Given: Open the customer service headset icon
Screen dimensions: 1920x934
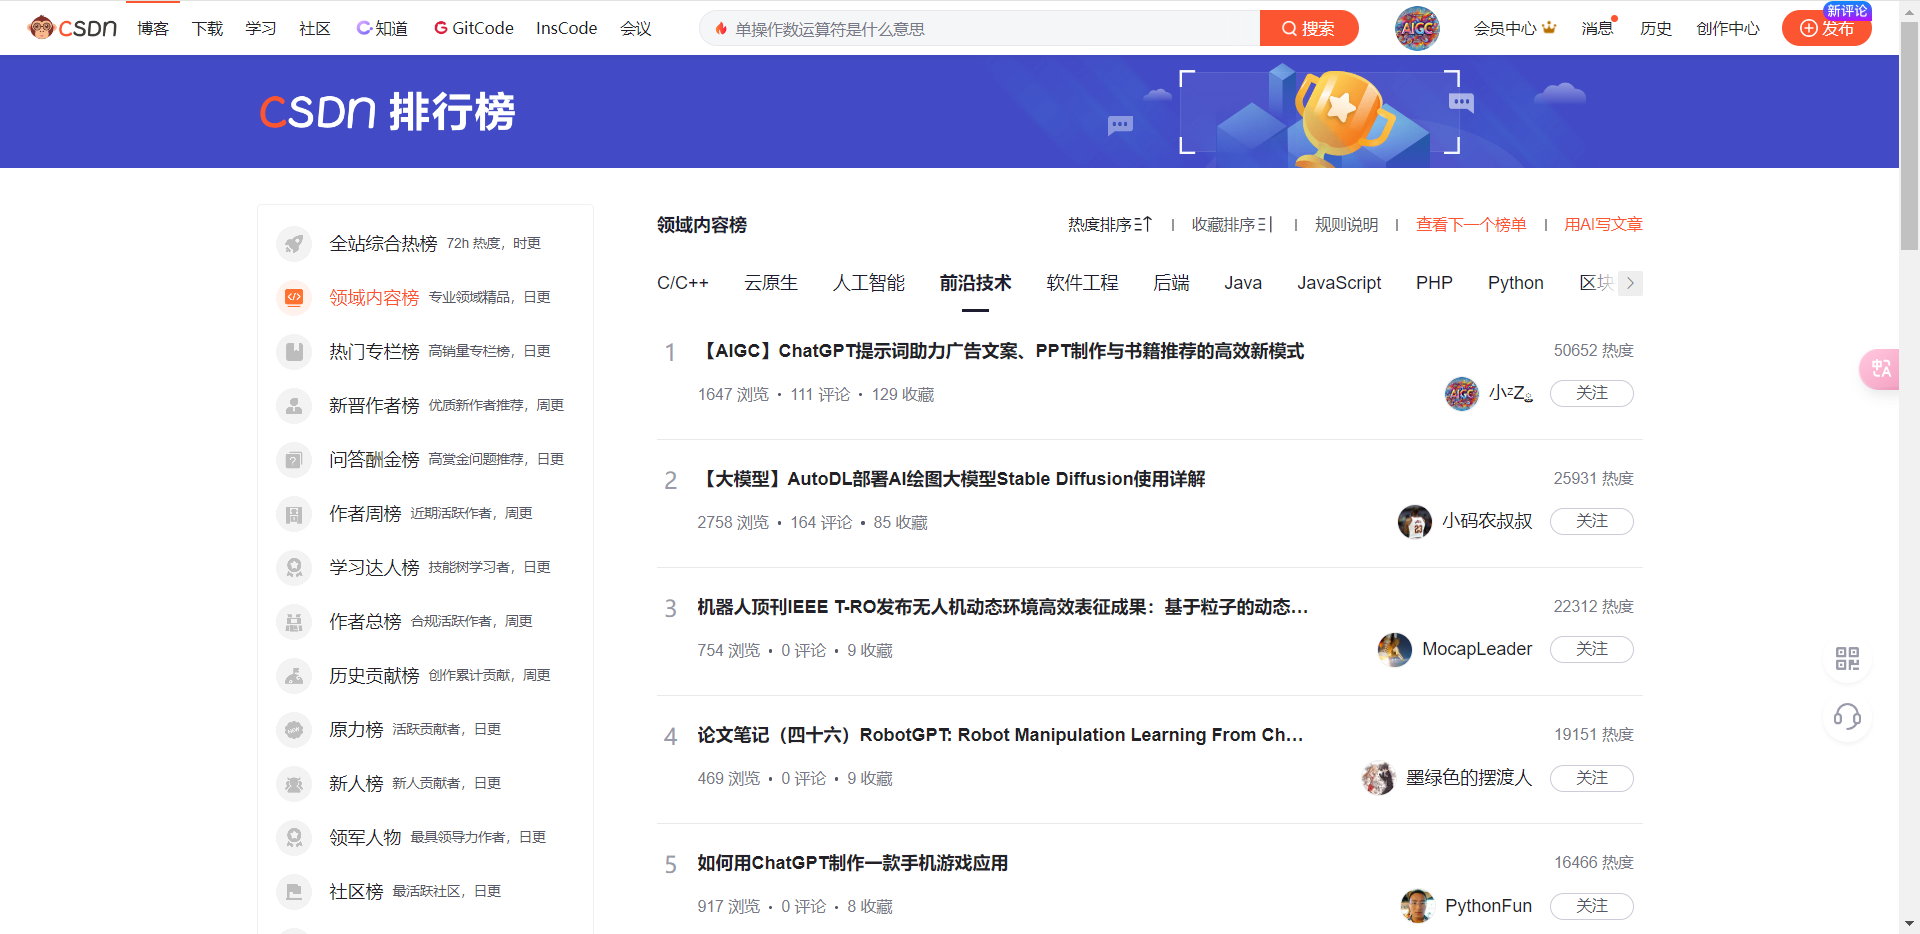Looking at the screenshot, I should [x=1847, y=717].
